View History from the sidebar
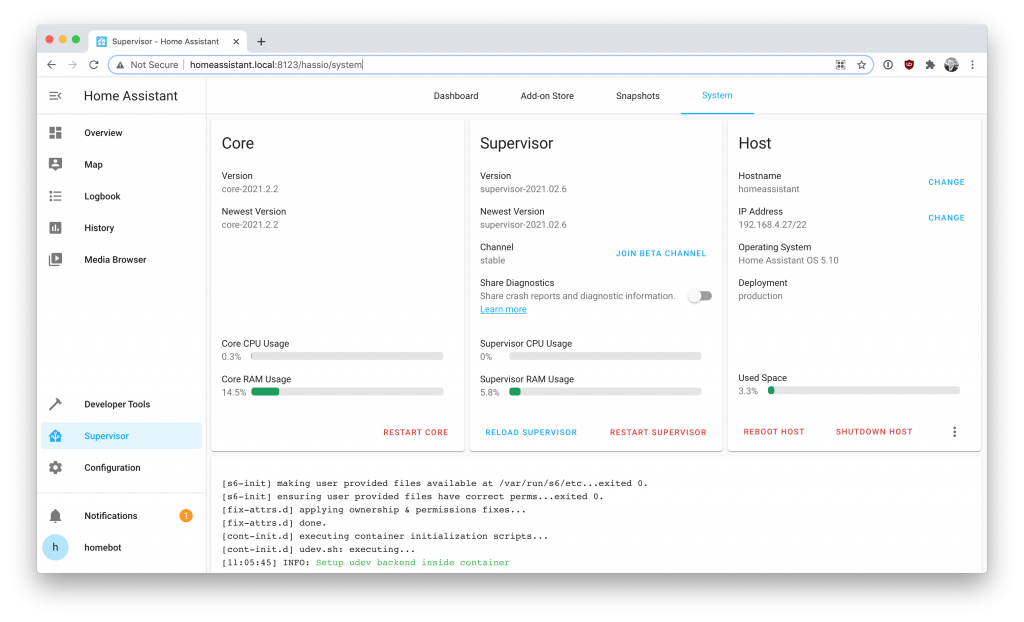1024x622 pixels. [x=100, y=227]
